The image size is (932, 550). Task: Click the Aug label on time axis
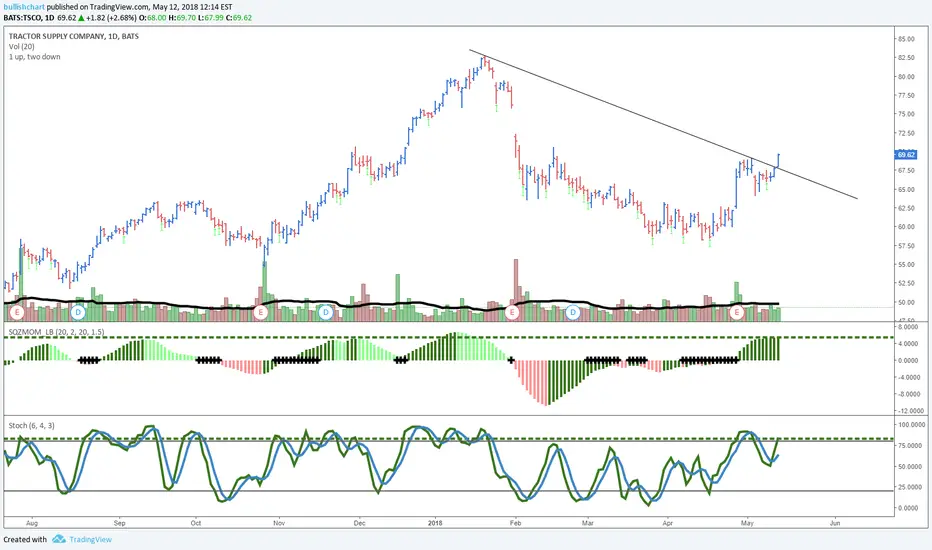coord(32,523)
